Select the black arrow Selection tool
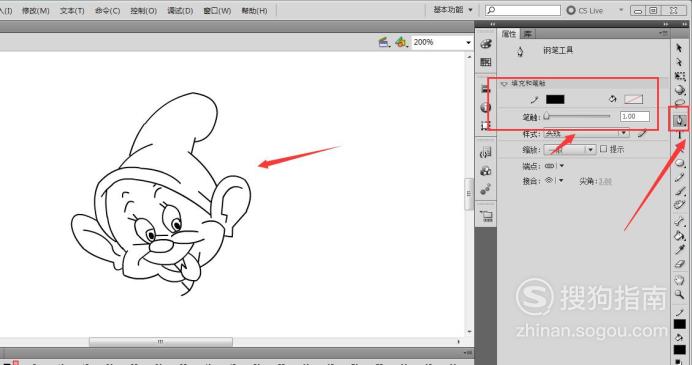This screenshot has width=692, height=365. coord(679,48)
